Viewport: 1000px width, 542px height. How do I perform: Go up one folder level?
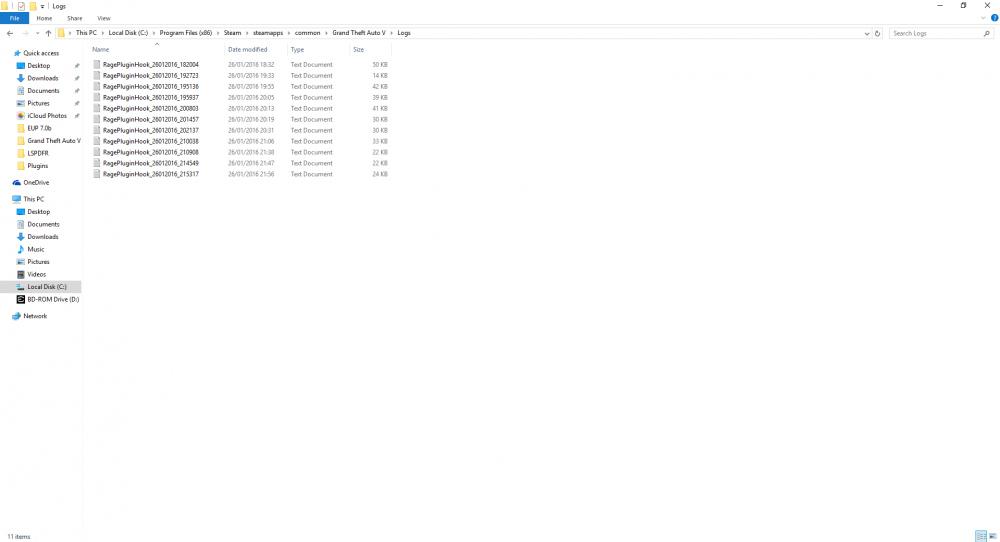point(48,33)
